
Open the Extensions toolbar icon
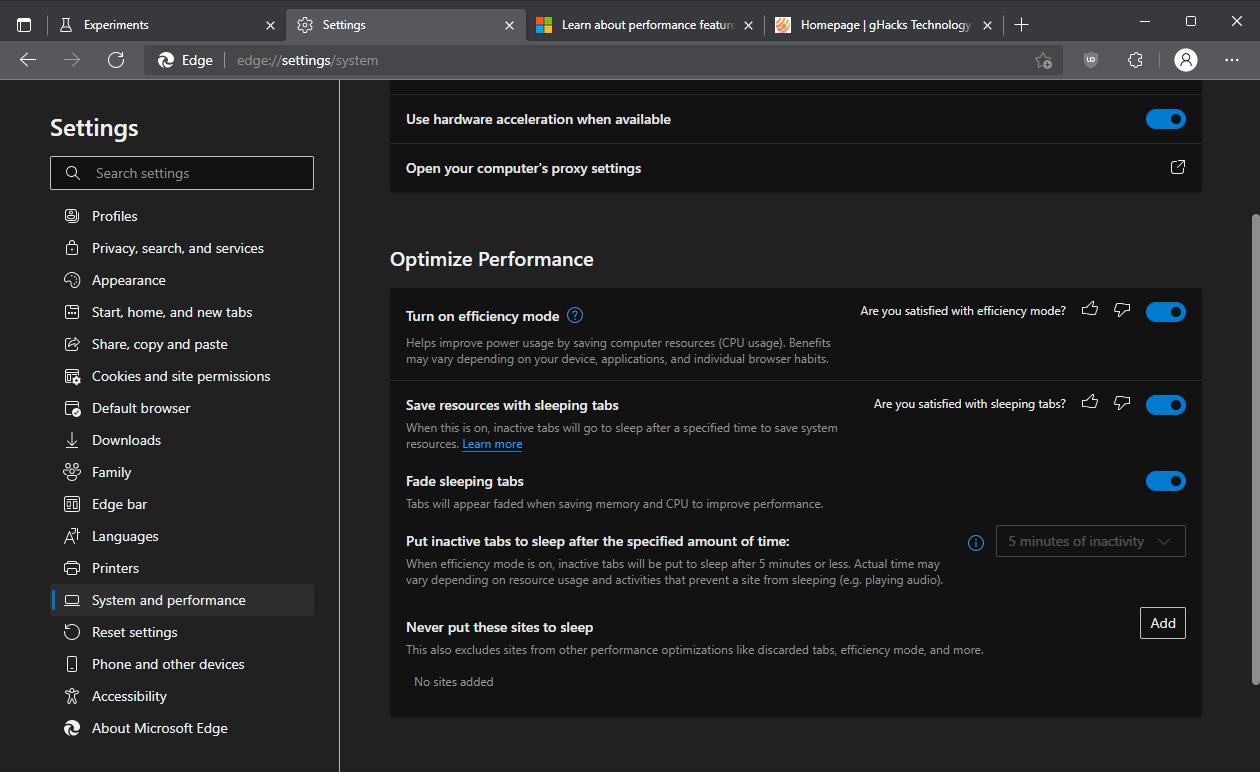tap(1135, 60)
